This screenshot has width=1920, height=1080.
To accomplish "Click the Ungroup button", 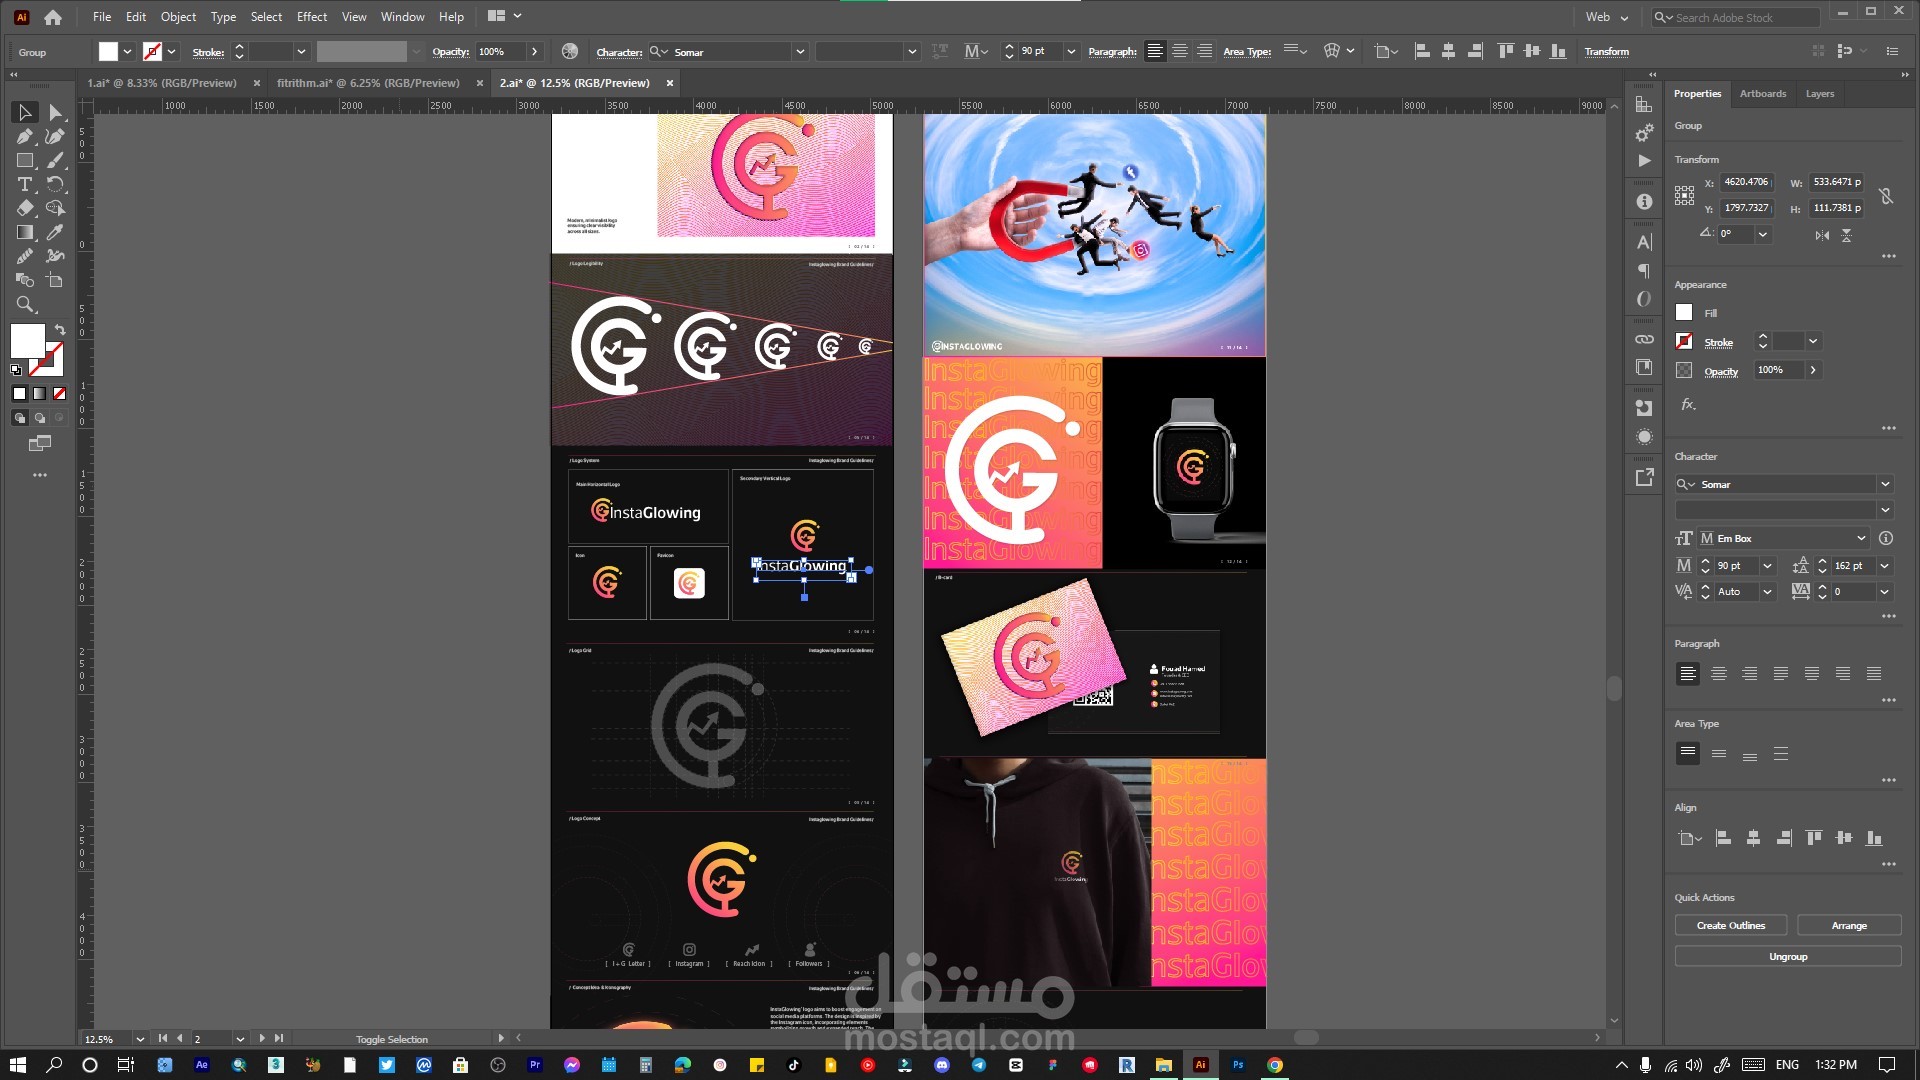I will tap(1787, 957).
